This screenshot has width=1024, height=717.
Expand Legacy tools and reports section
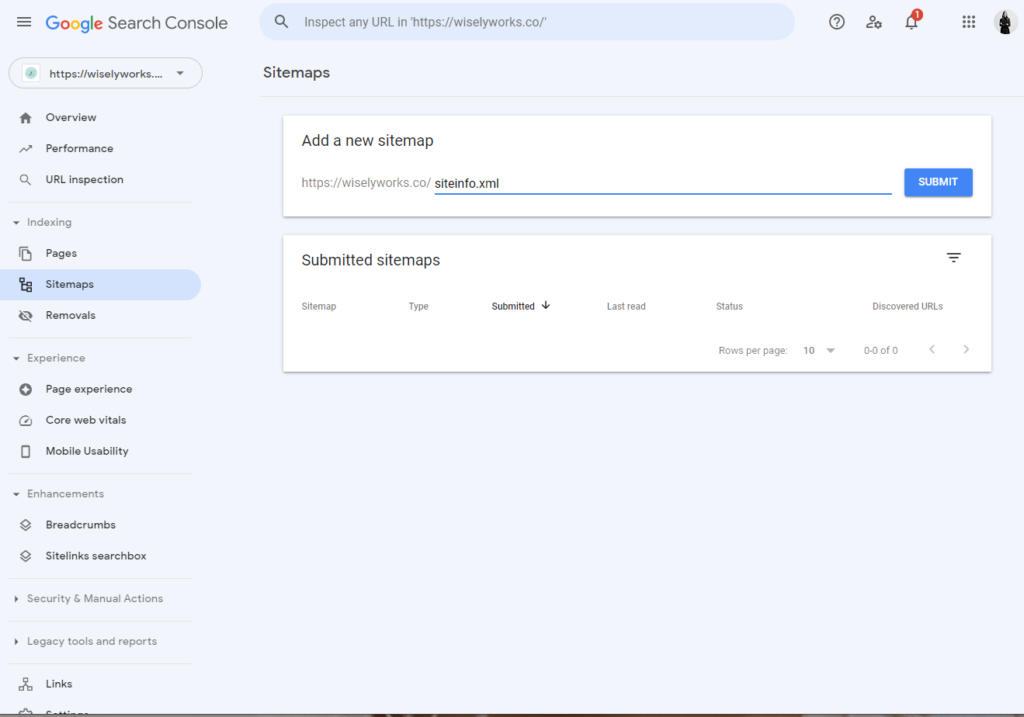16,641
